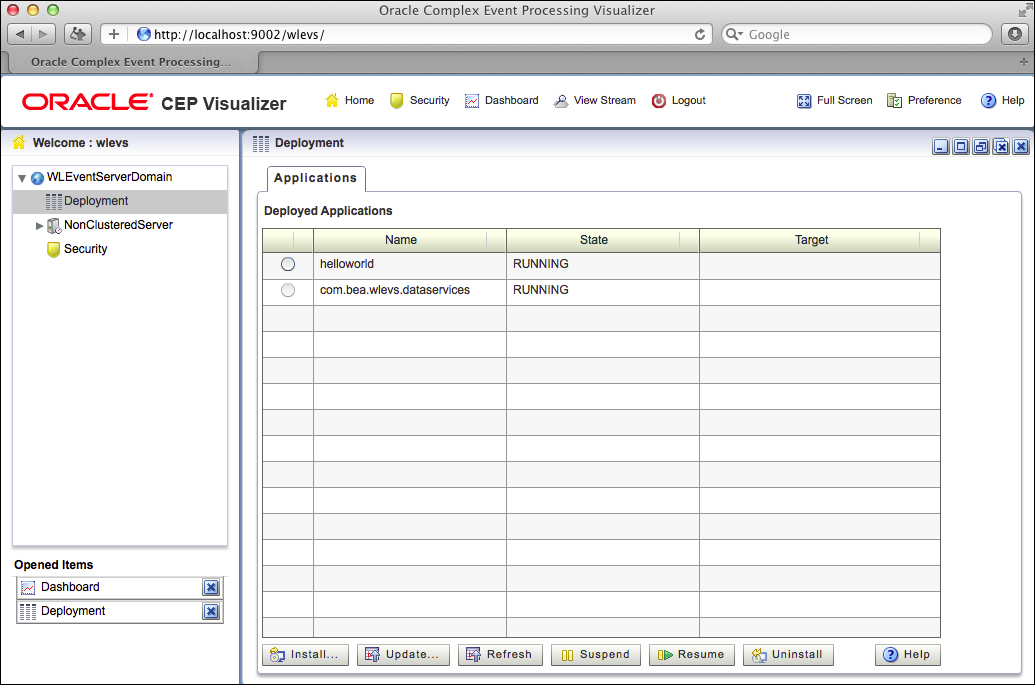Close all panels with the boxed X icon
The height and width of the screenshot is (685, 1035).
point(1001,147)
